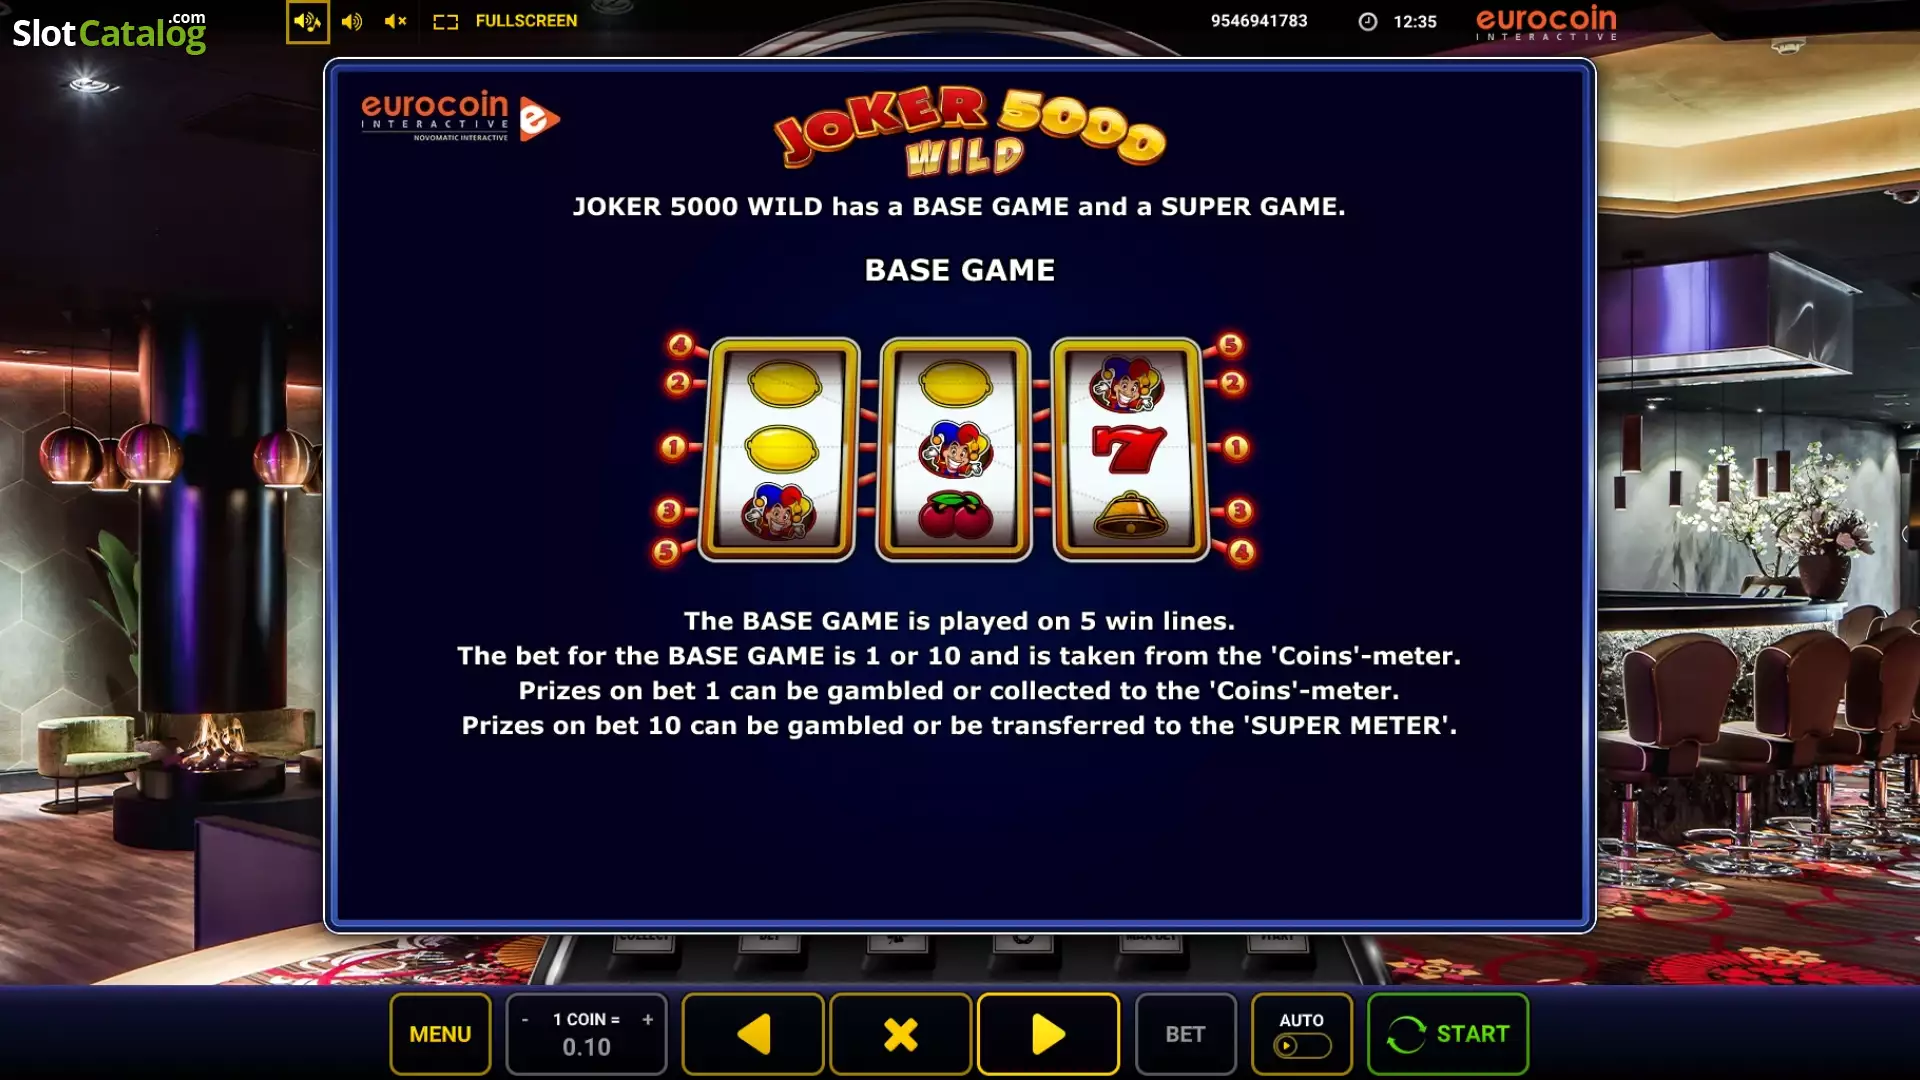
Task: Go to previous info page arrow
Action: click(x=753, y=1034)
